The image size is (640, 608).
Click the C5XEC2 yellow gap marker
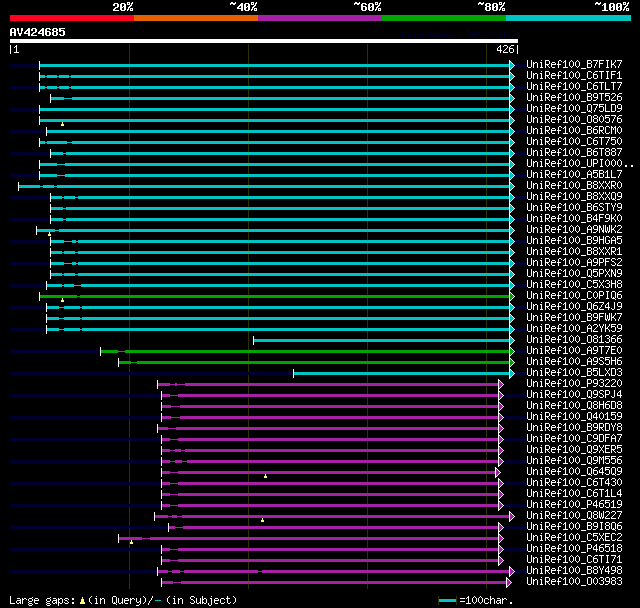pyautogui.click(x=131, y=542)
